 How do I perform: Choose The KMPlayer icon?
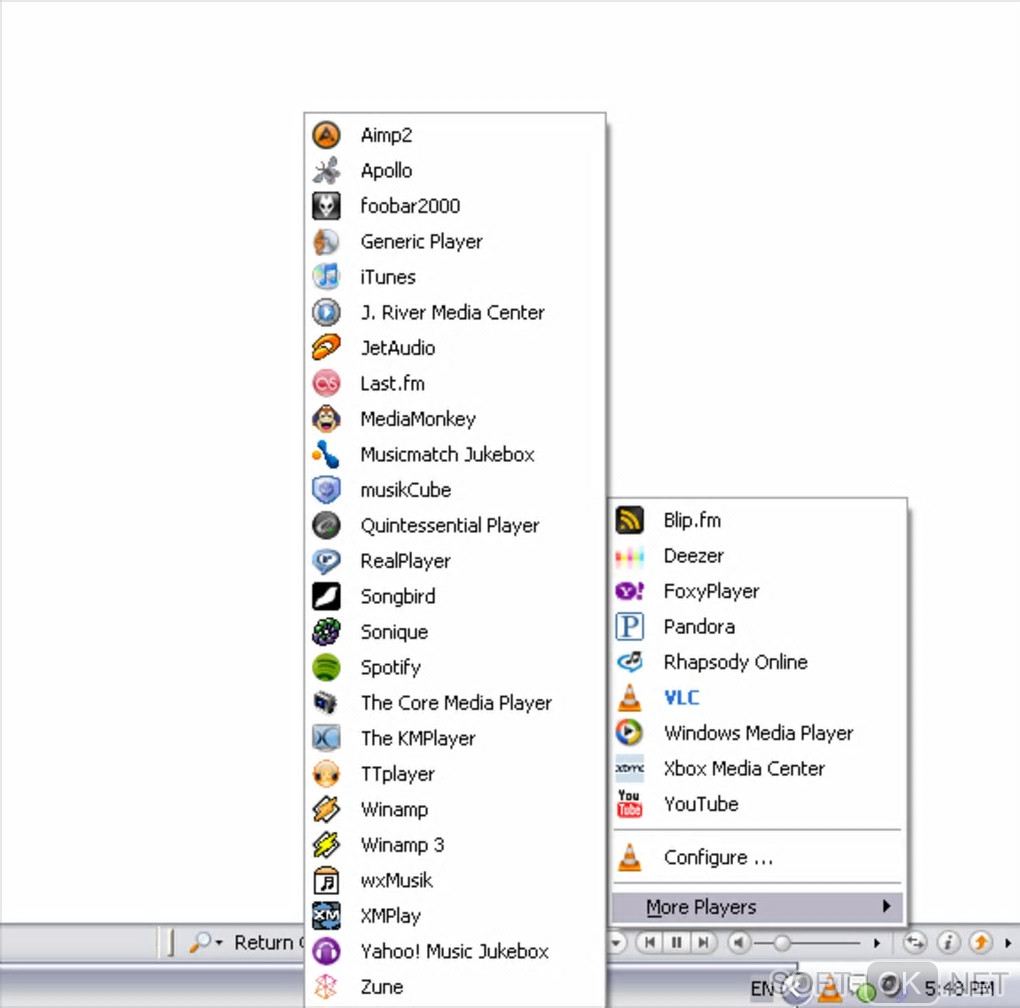coord(326,738)
